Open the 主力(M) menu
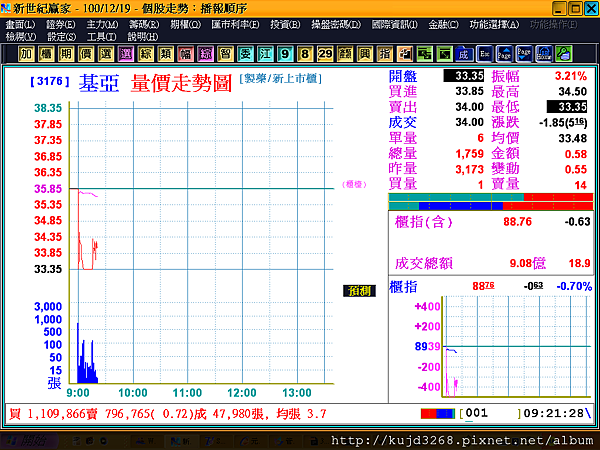This screenshot has height=450, width=600. 102,24
